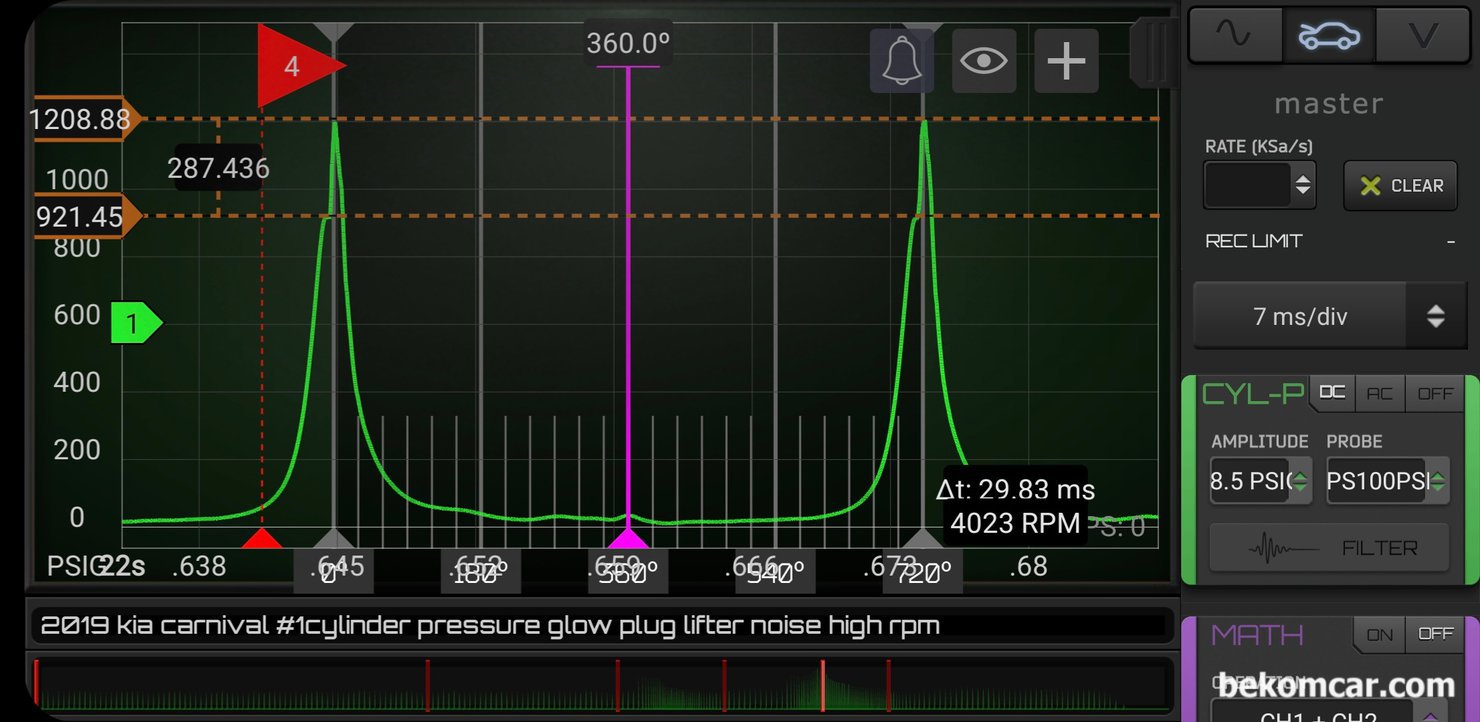Screen dimensions: 1480x722
Task: Select the magenta 360.0° cursor label
Action: pos(628,44)
